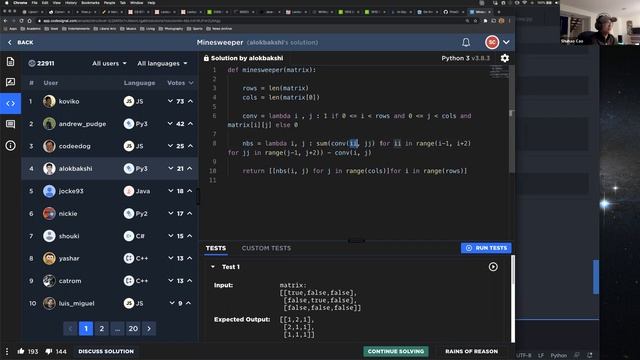640x360 pixels.
Task: Open the Bookmarks menu in menu bar
Action: [x=90, y=2]
